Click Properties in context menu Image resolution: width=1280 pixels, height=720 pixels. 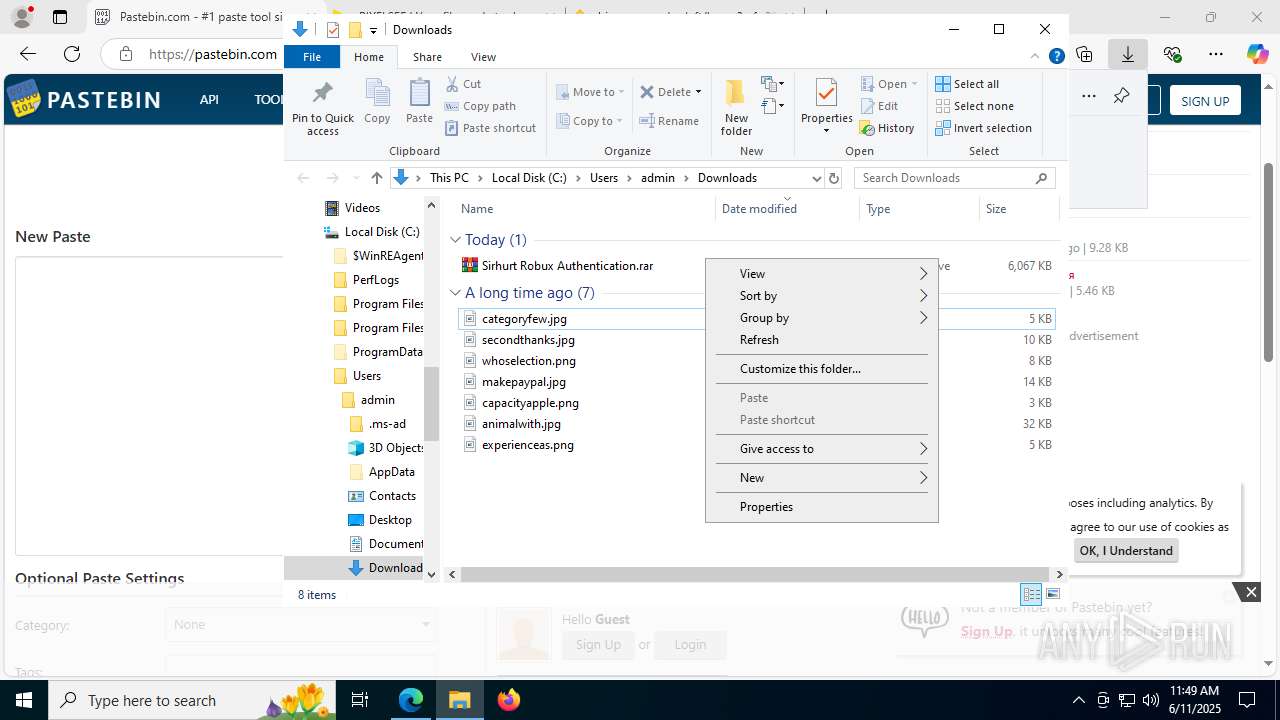pos(822,507)
